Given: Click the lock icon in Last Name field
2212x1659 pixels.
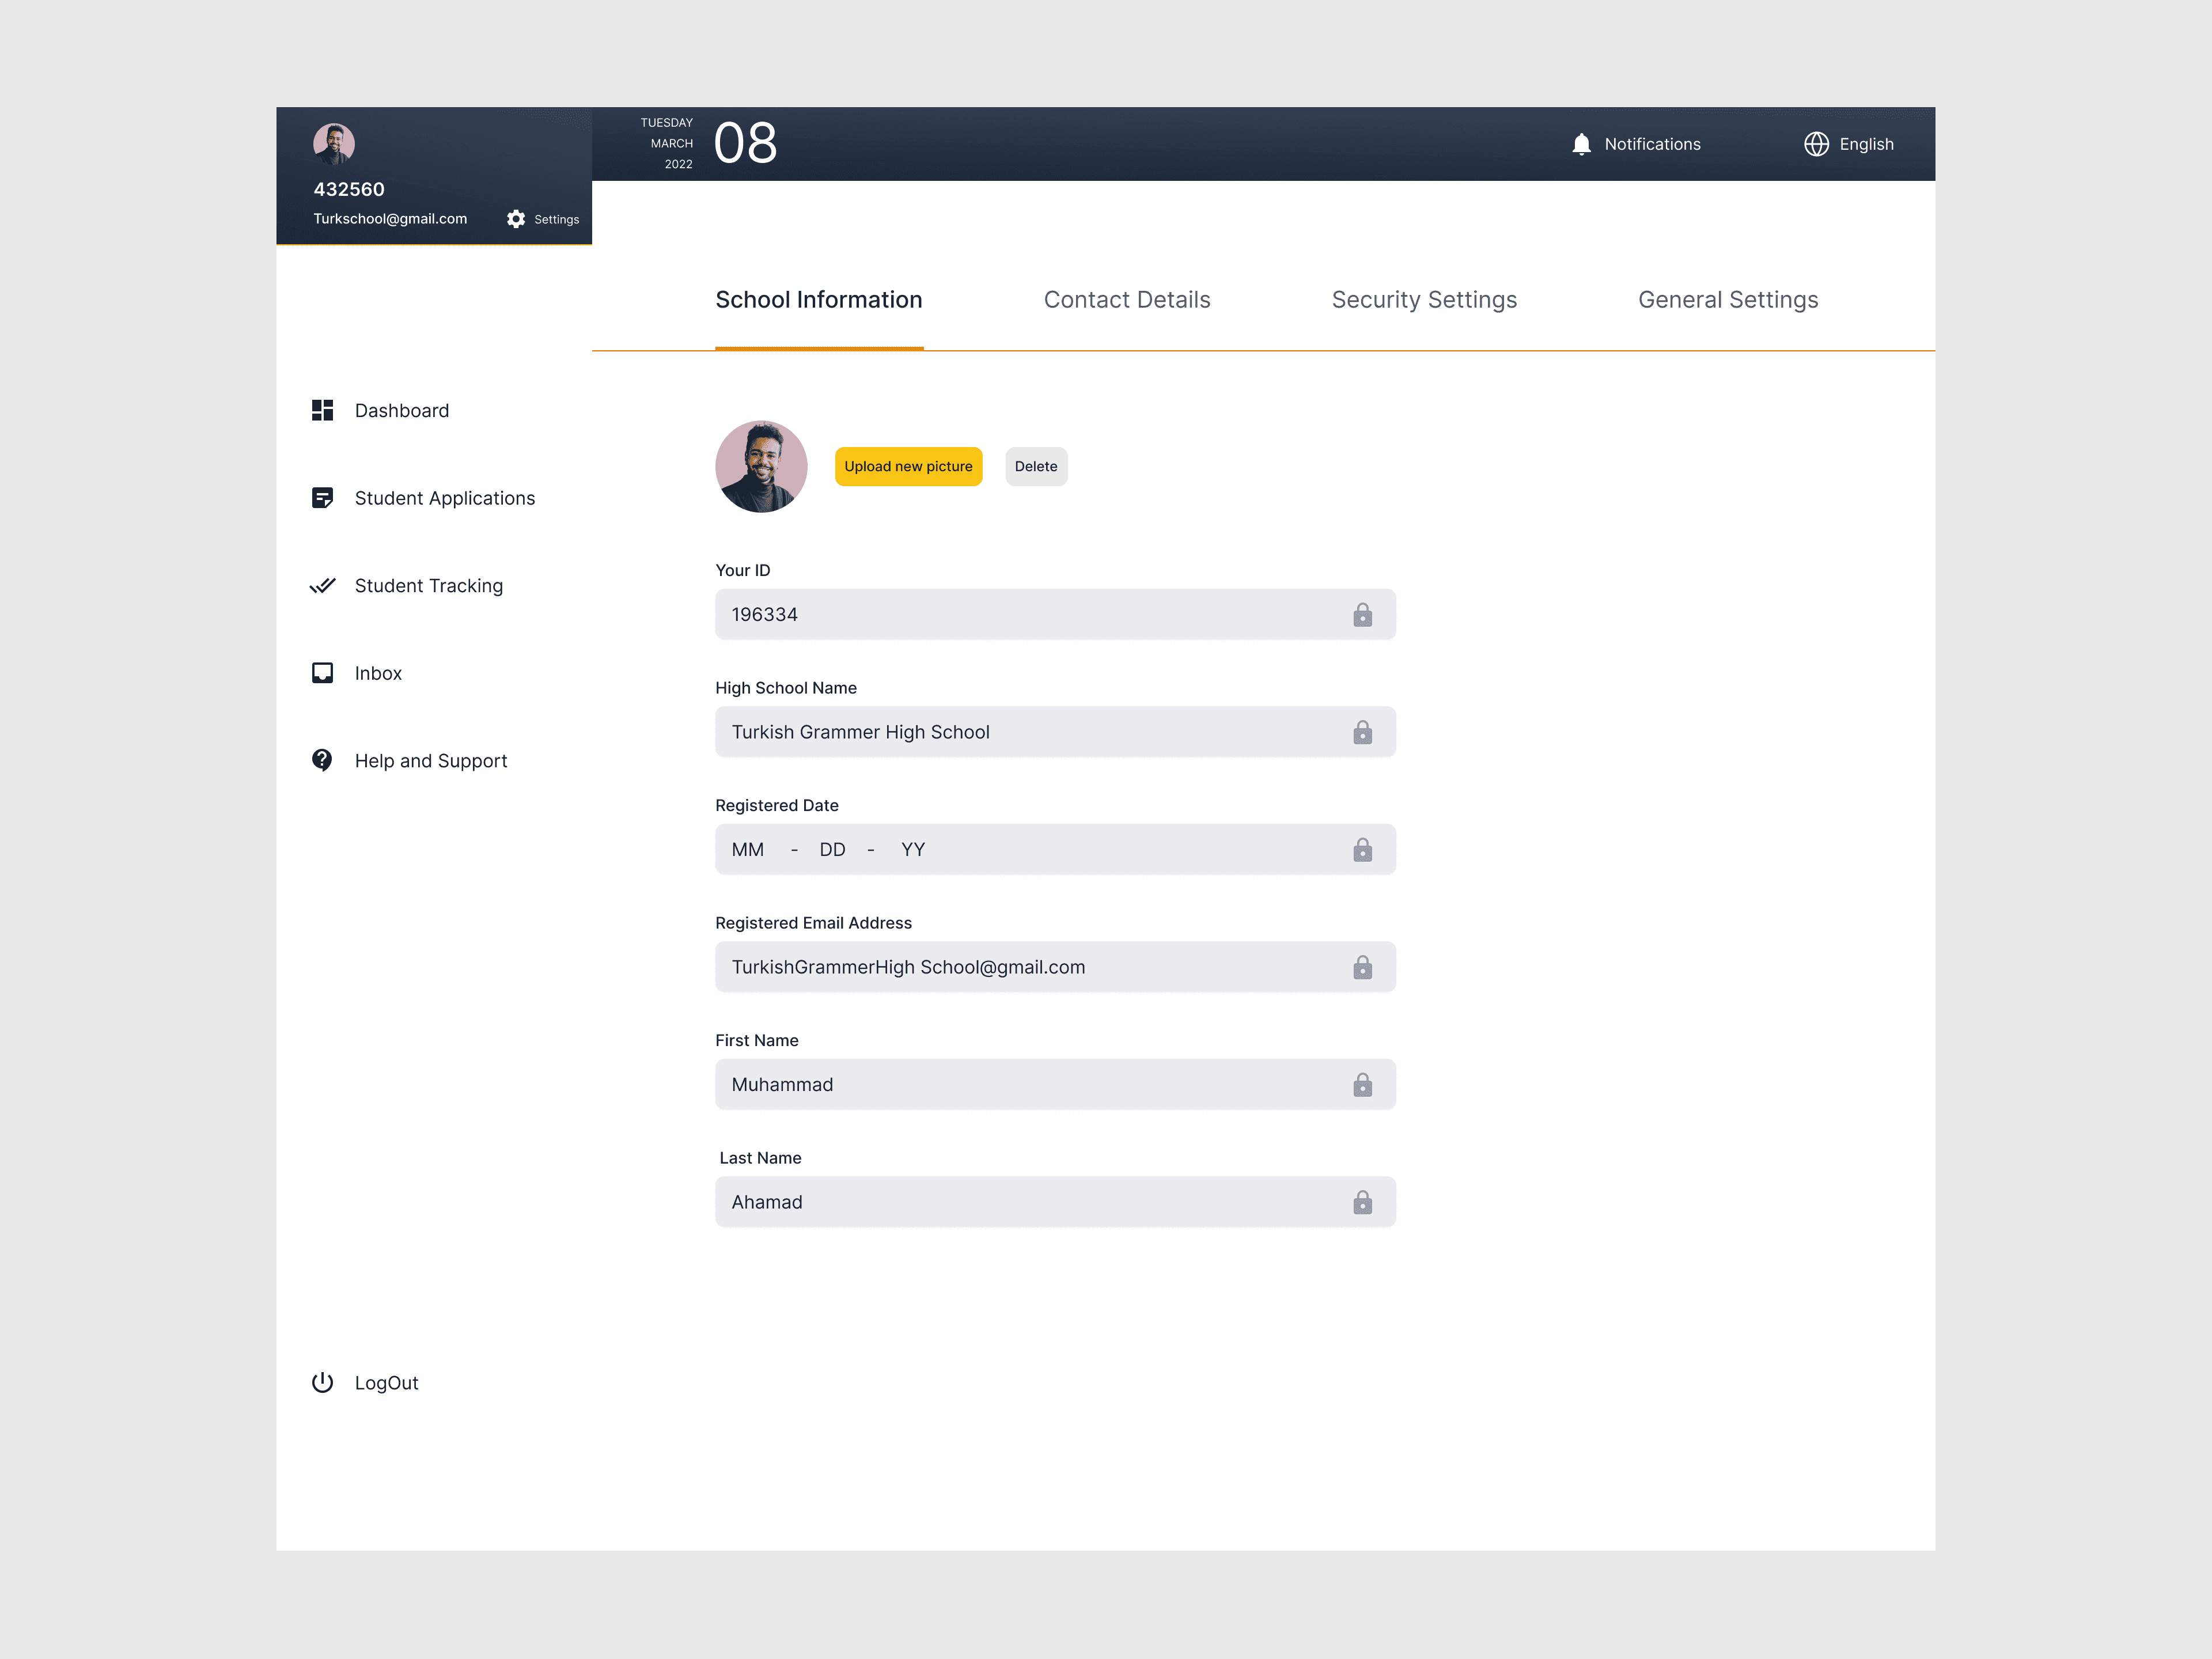Looking at the screenshot, I should 1362,1202.
